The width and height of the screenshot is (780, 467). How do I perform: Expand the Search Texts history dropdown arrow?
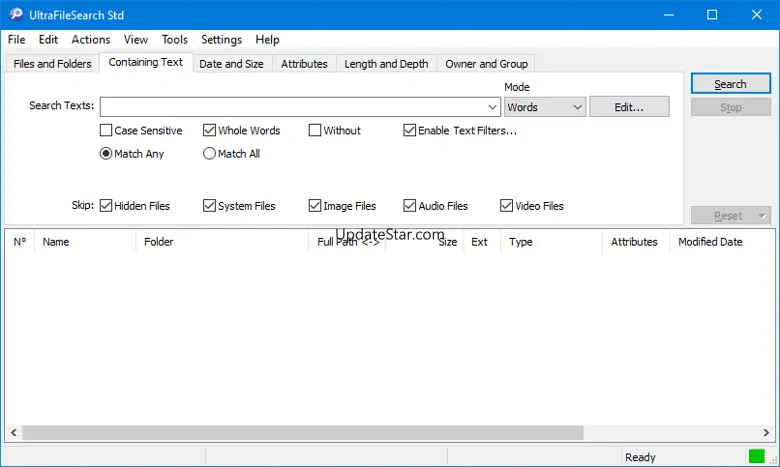coord(492,107)
